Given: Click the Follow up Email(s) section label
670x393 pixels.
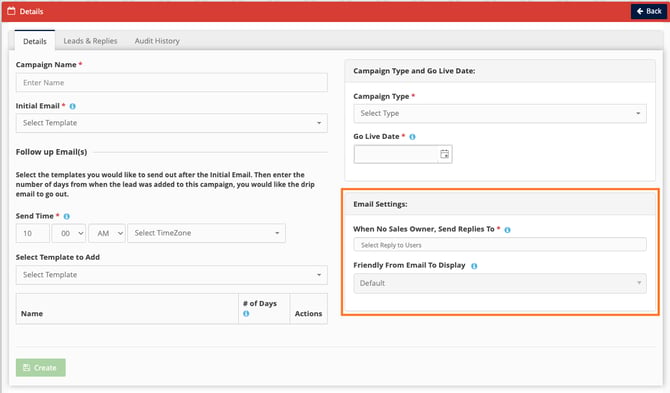Looking at the screenshot, I should tap(51, 152).
